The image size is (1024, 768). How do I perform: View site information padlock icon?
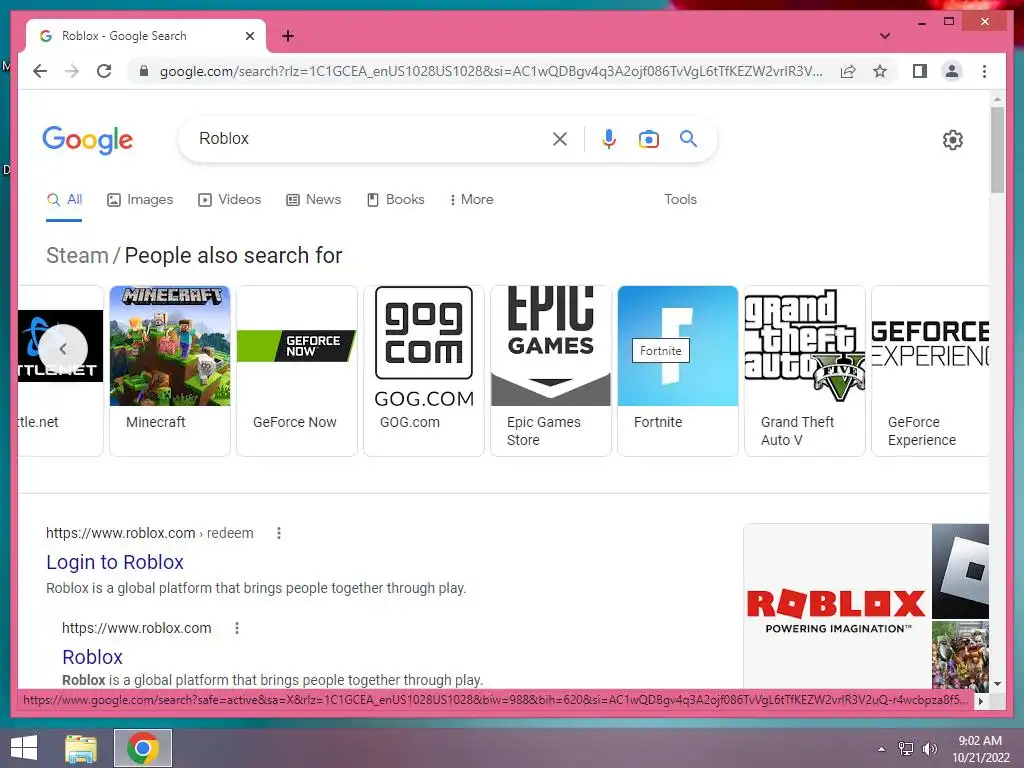[144, 71]
